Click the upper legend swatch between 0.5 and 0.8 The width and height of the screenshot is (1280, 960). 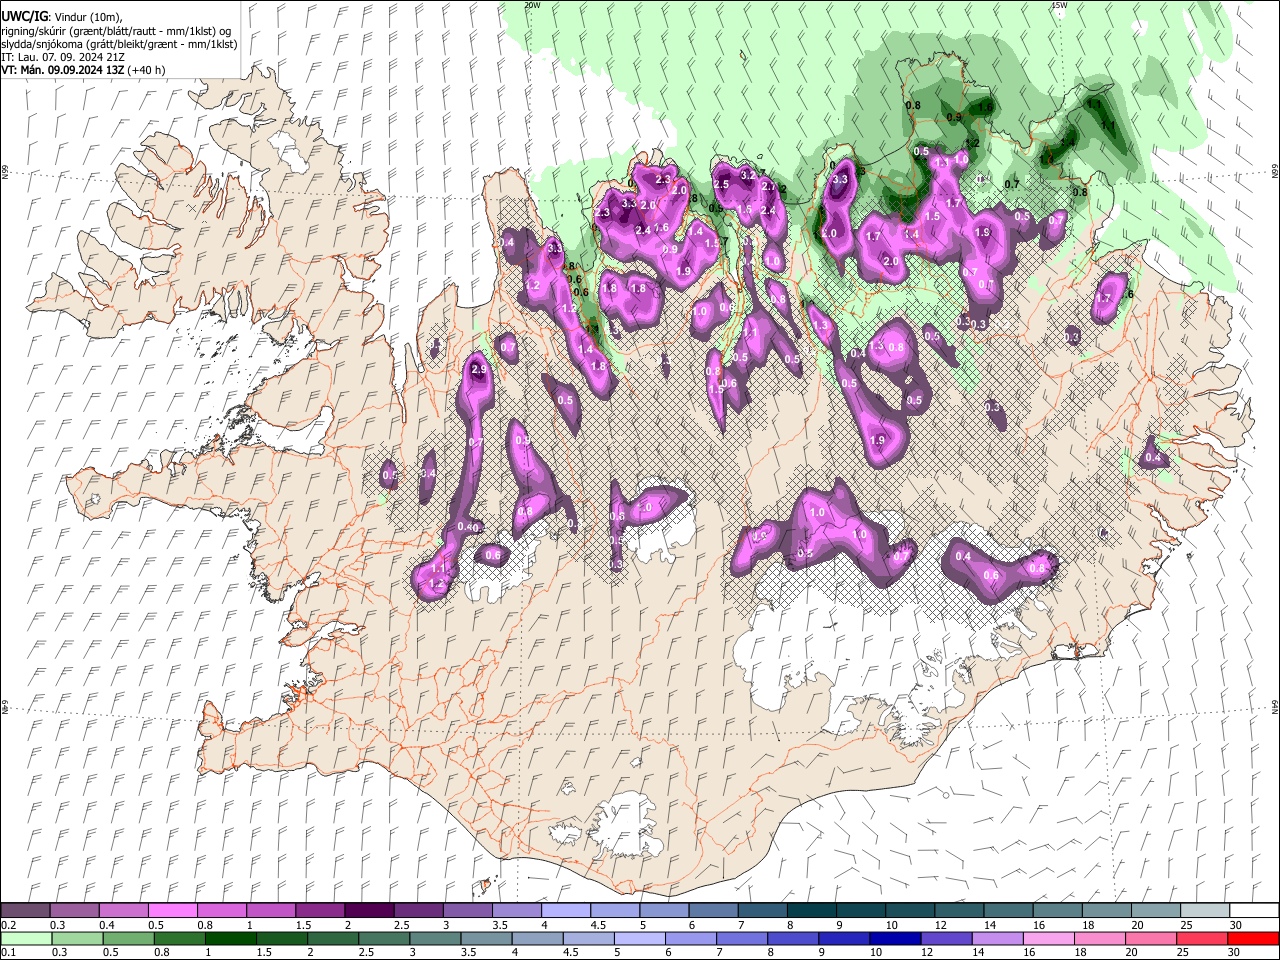click(x=172, y=911)
